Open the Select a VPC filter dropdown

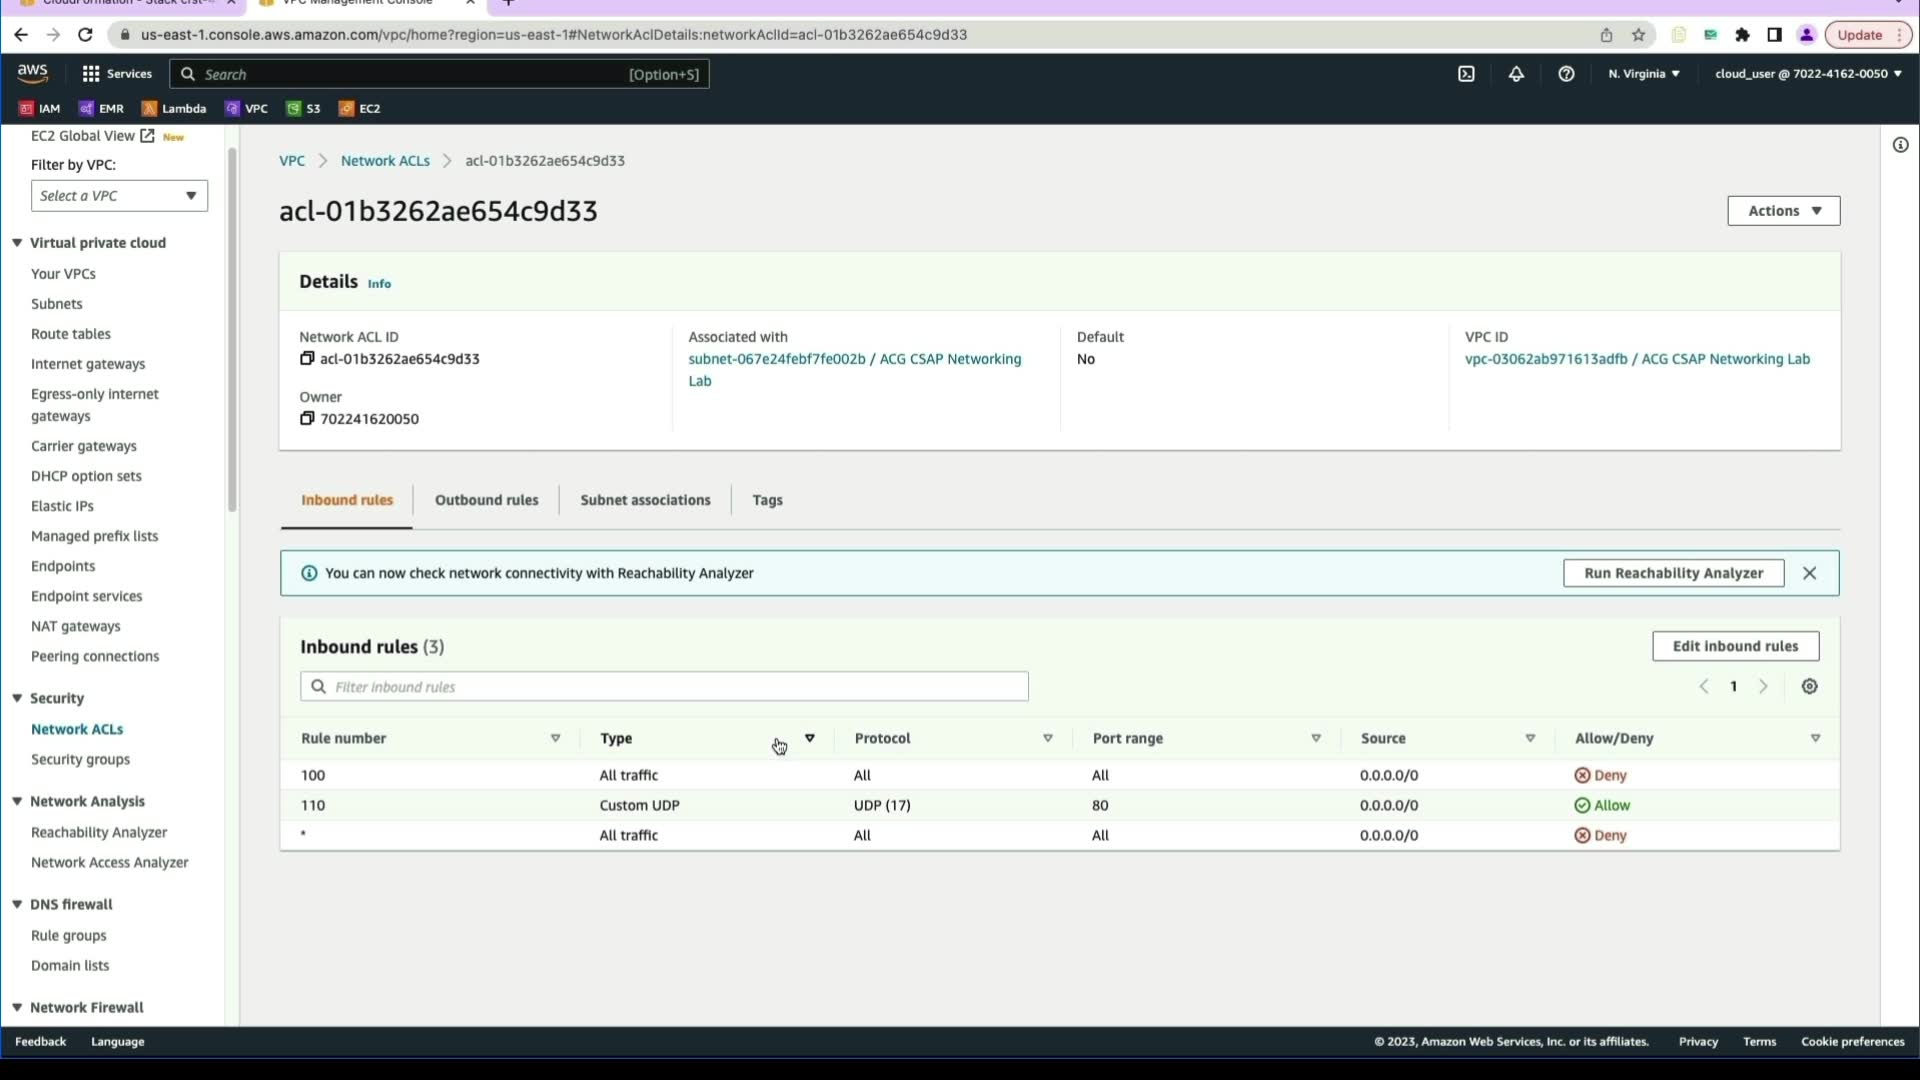point(119,196)
